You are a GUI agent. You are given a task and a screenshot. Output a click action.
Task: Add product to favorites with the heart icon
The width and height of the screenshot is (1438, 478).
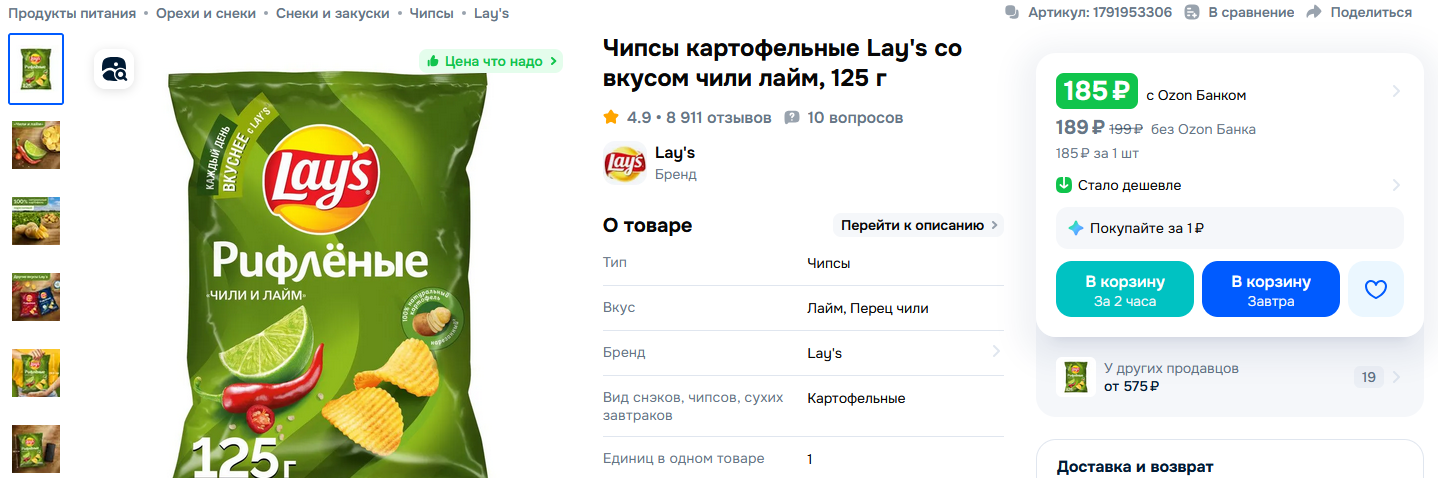click(1376, 289)
